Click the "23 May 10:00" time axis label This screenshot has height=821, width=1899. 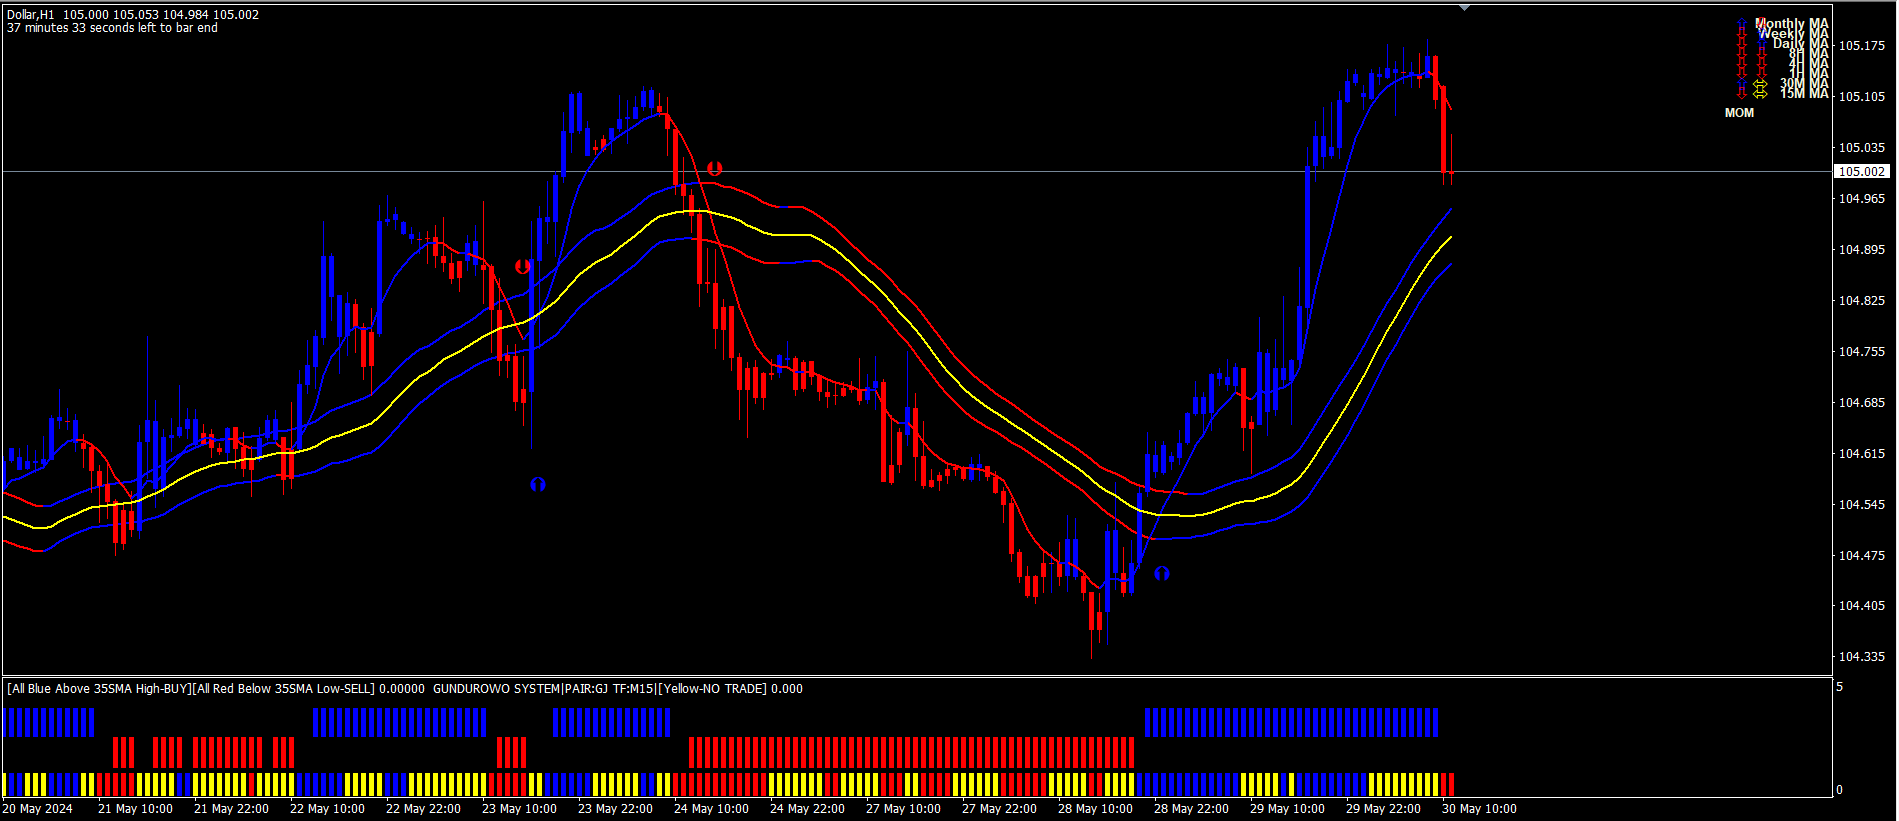pos(519,809)
